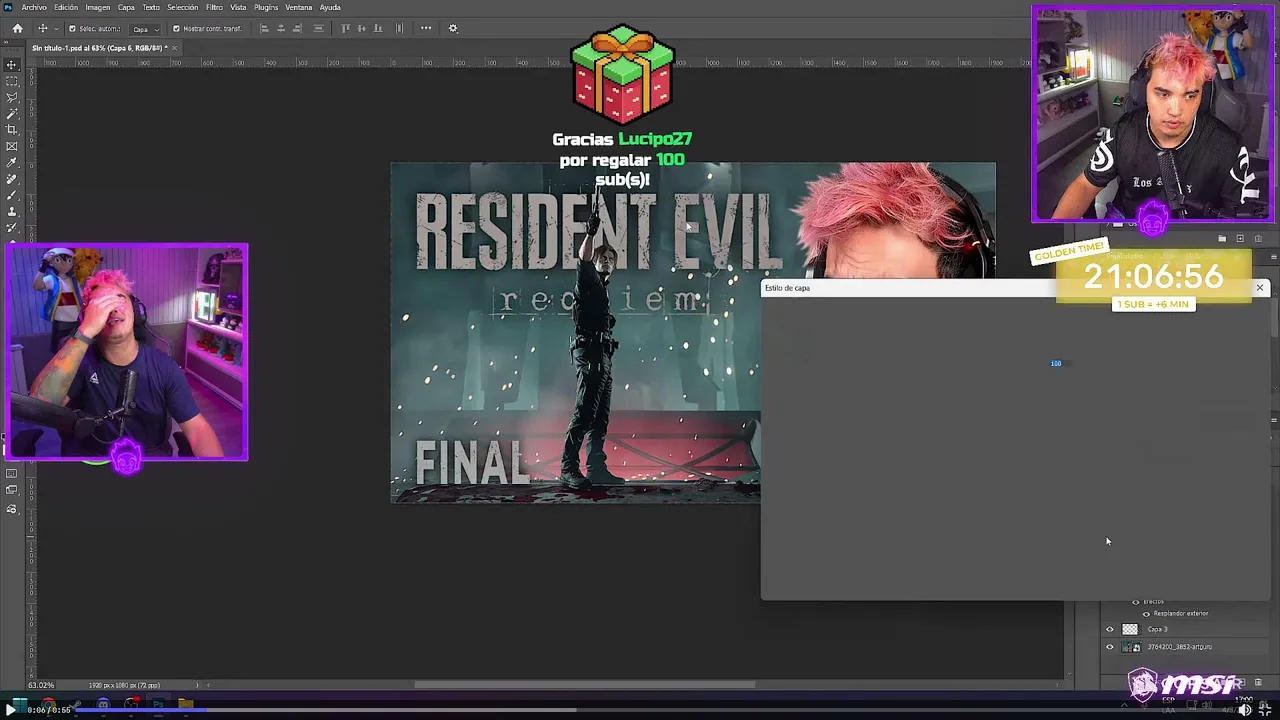Viewport: 1280px width, 720px height.
Task: Click the Move tool preset icon in options bar
Action: click(x=43, y=28)
